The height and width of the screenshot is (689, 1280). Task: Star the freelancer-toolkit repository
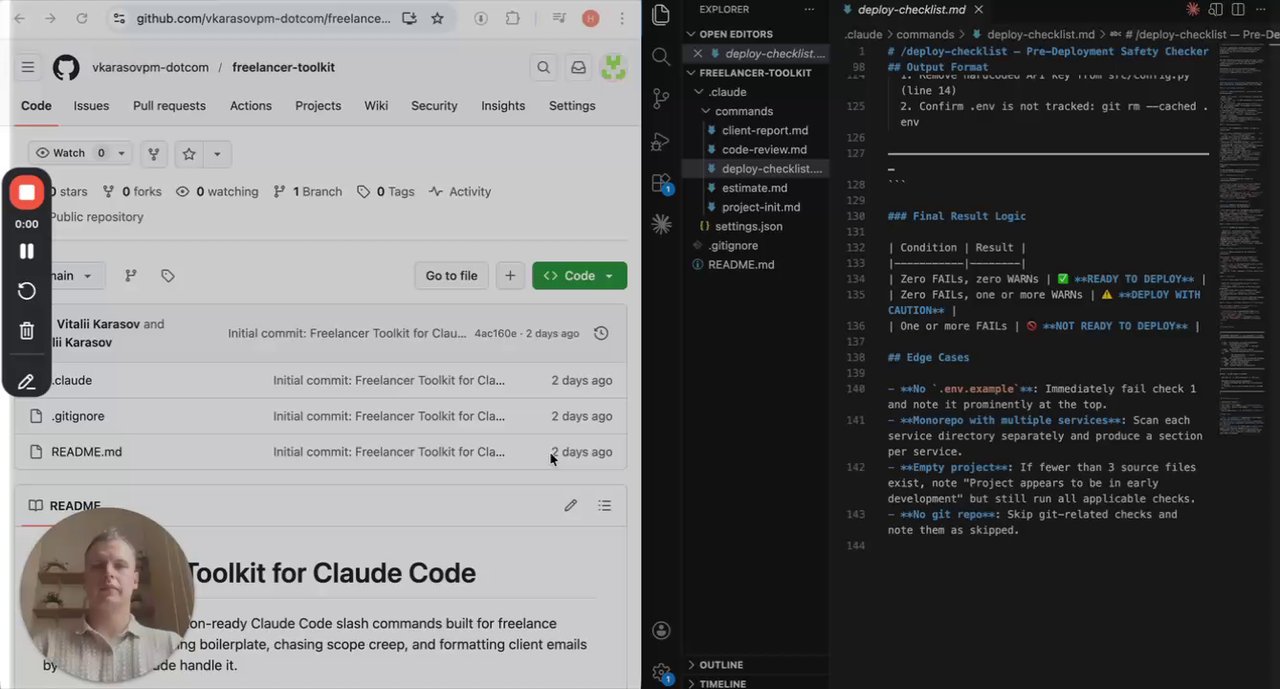click(x=189, y=153)
